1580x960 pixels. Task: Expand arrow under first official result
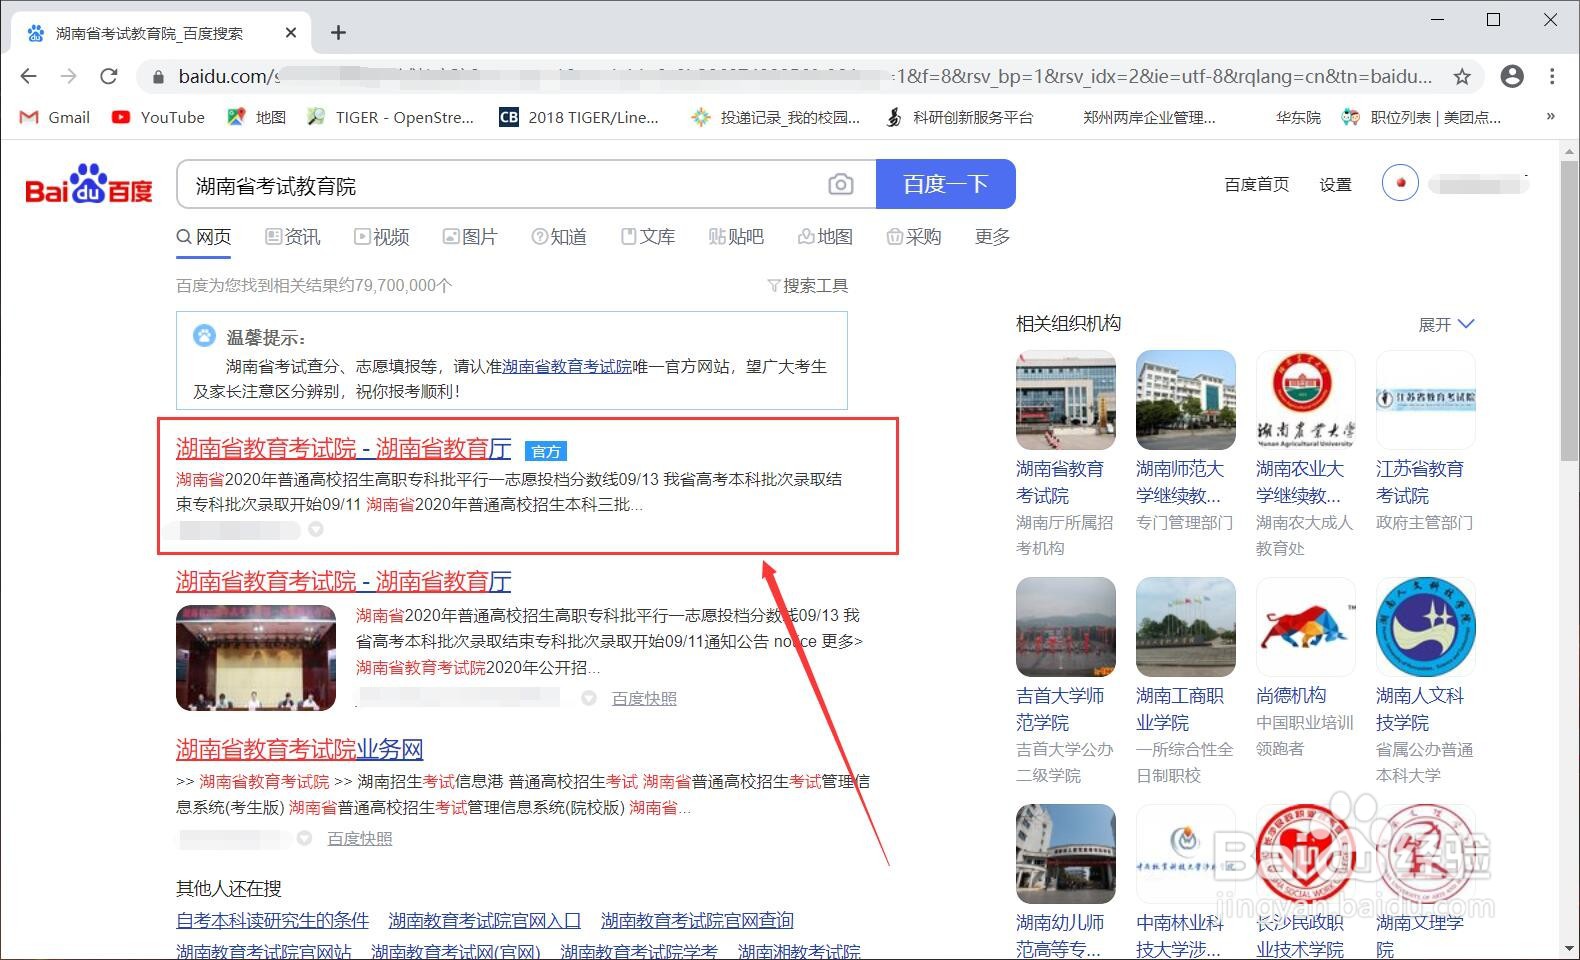316,530
